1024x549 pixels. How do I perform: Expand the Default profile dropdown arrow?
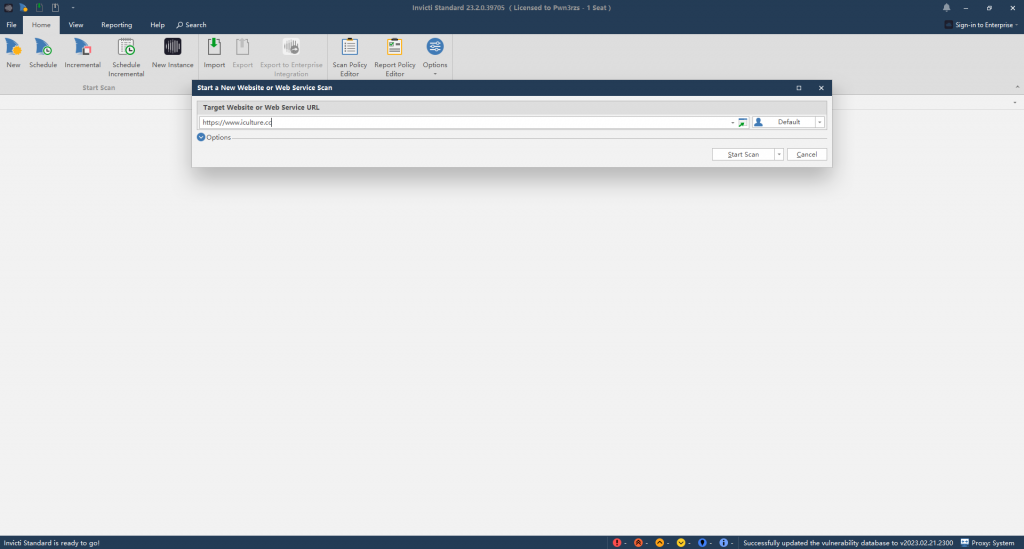(x=820, y=122)
